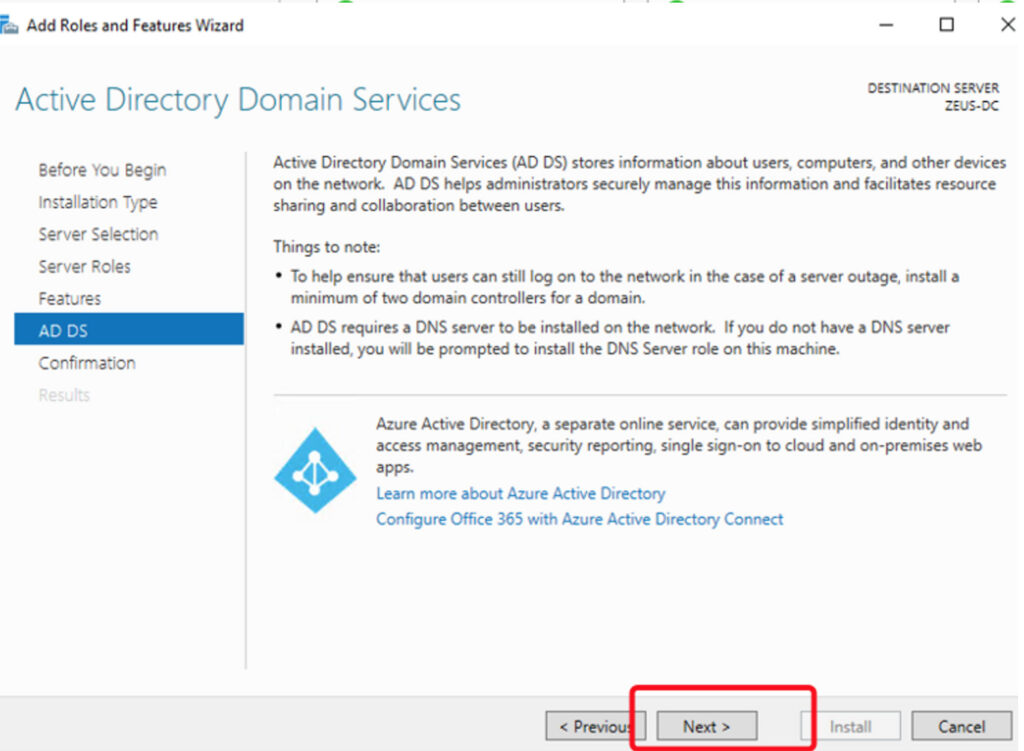Viewport: 1024px width, 751px height.
Task: Cancel the Add Roles and Features Wizard
Action: pos(961,727)
